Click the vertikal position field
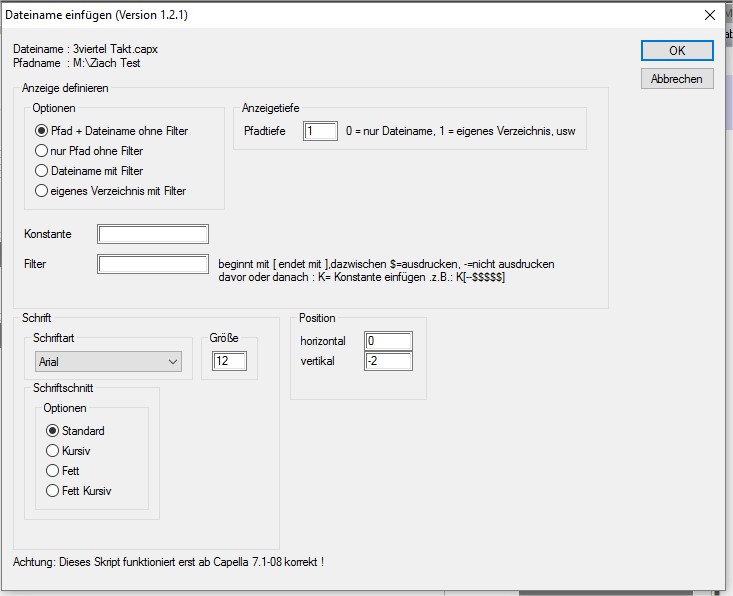Viewport: 733px width, 596px height. coord(388,361)
